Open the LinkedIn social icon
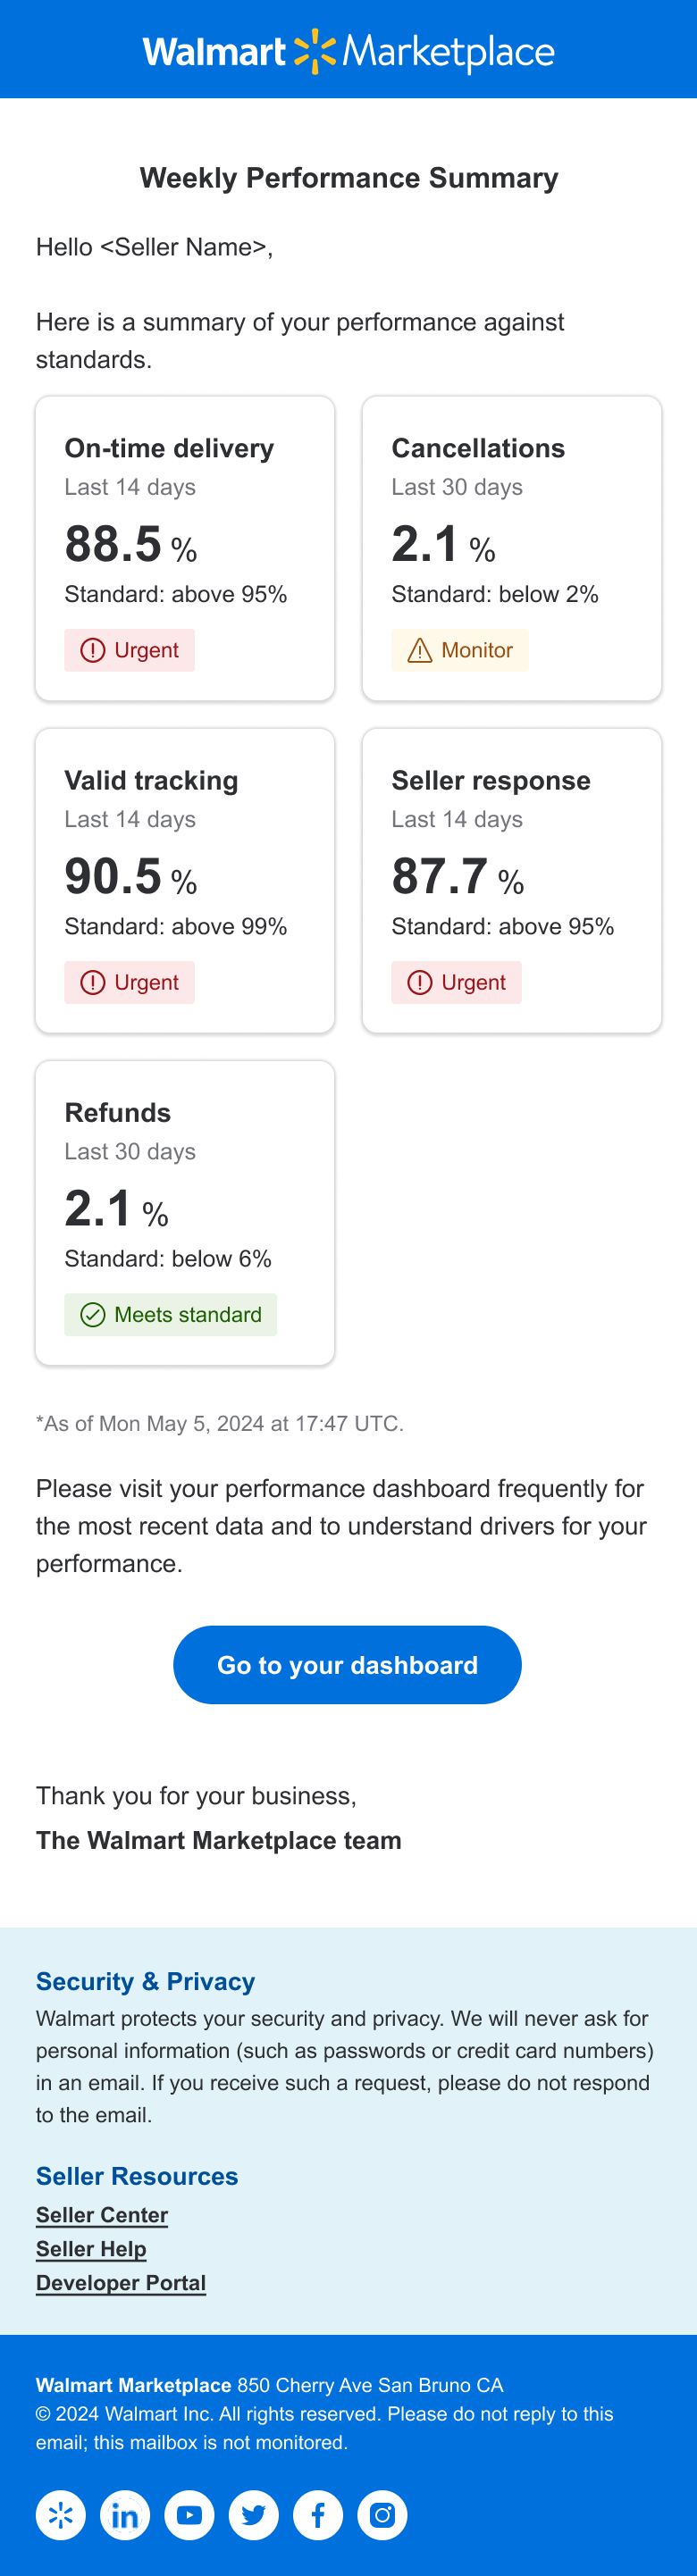The width and height of the screenshot is (697, 2576). tap(125, 2514)
